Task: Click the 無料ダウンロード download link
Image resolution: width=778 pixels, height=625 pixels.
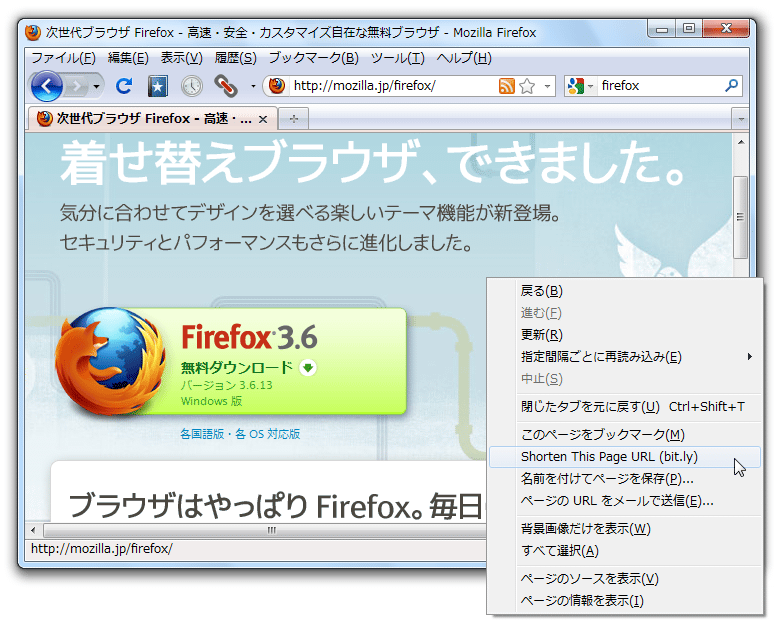Action: (x=237, y=368)
